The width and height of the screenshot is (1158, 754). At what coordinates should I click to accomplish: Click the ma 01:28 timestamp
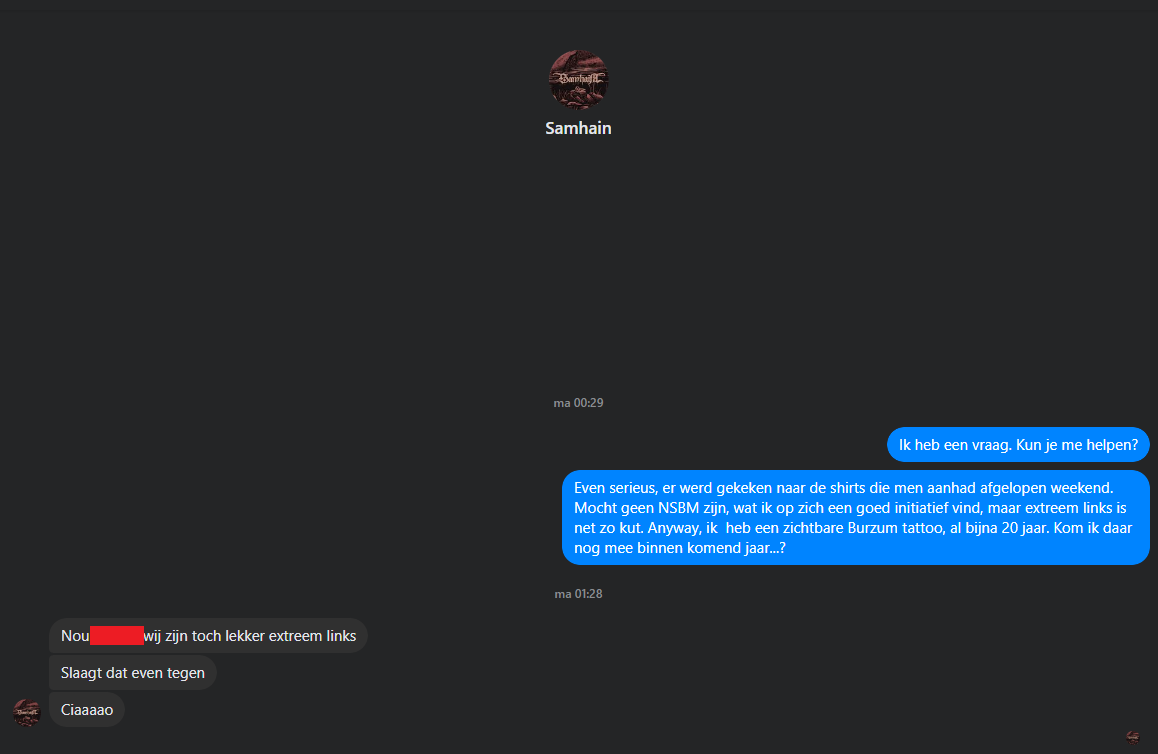coord(578,594)
